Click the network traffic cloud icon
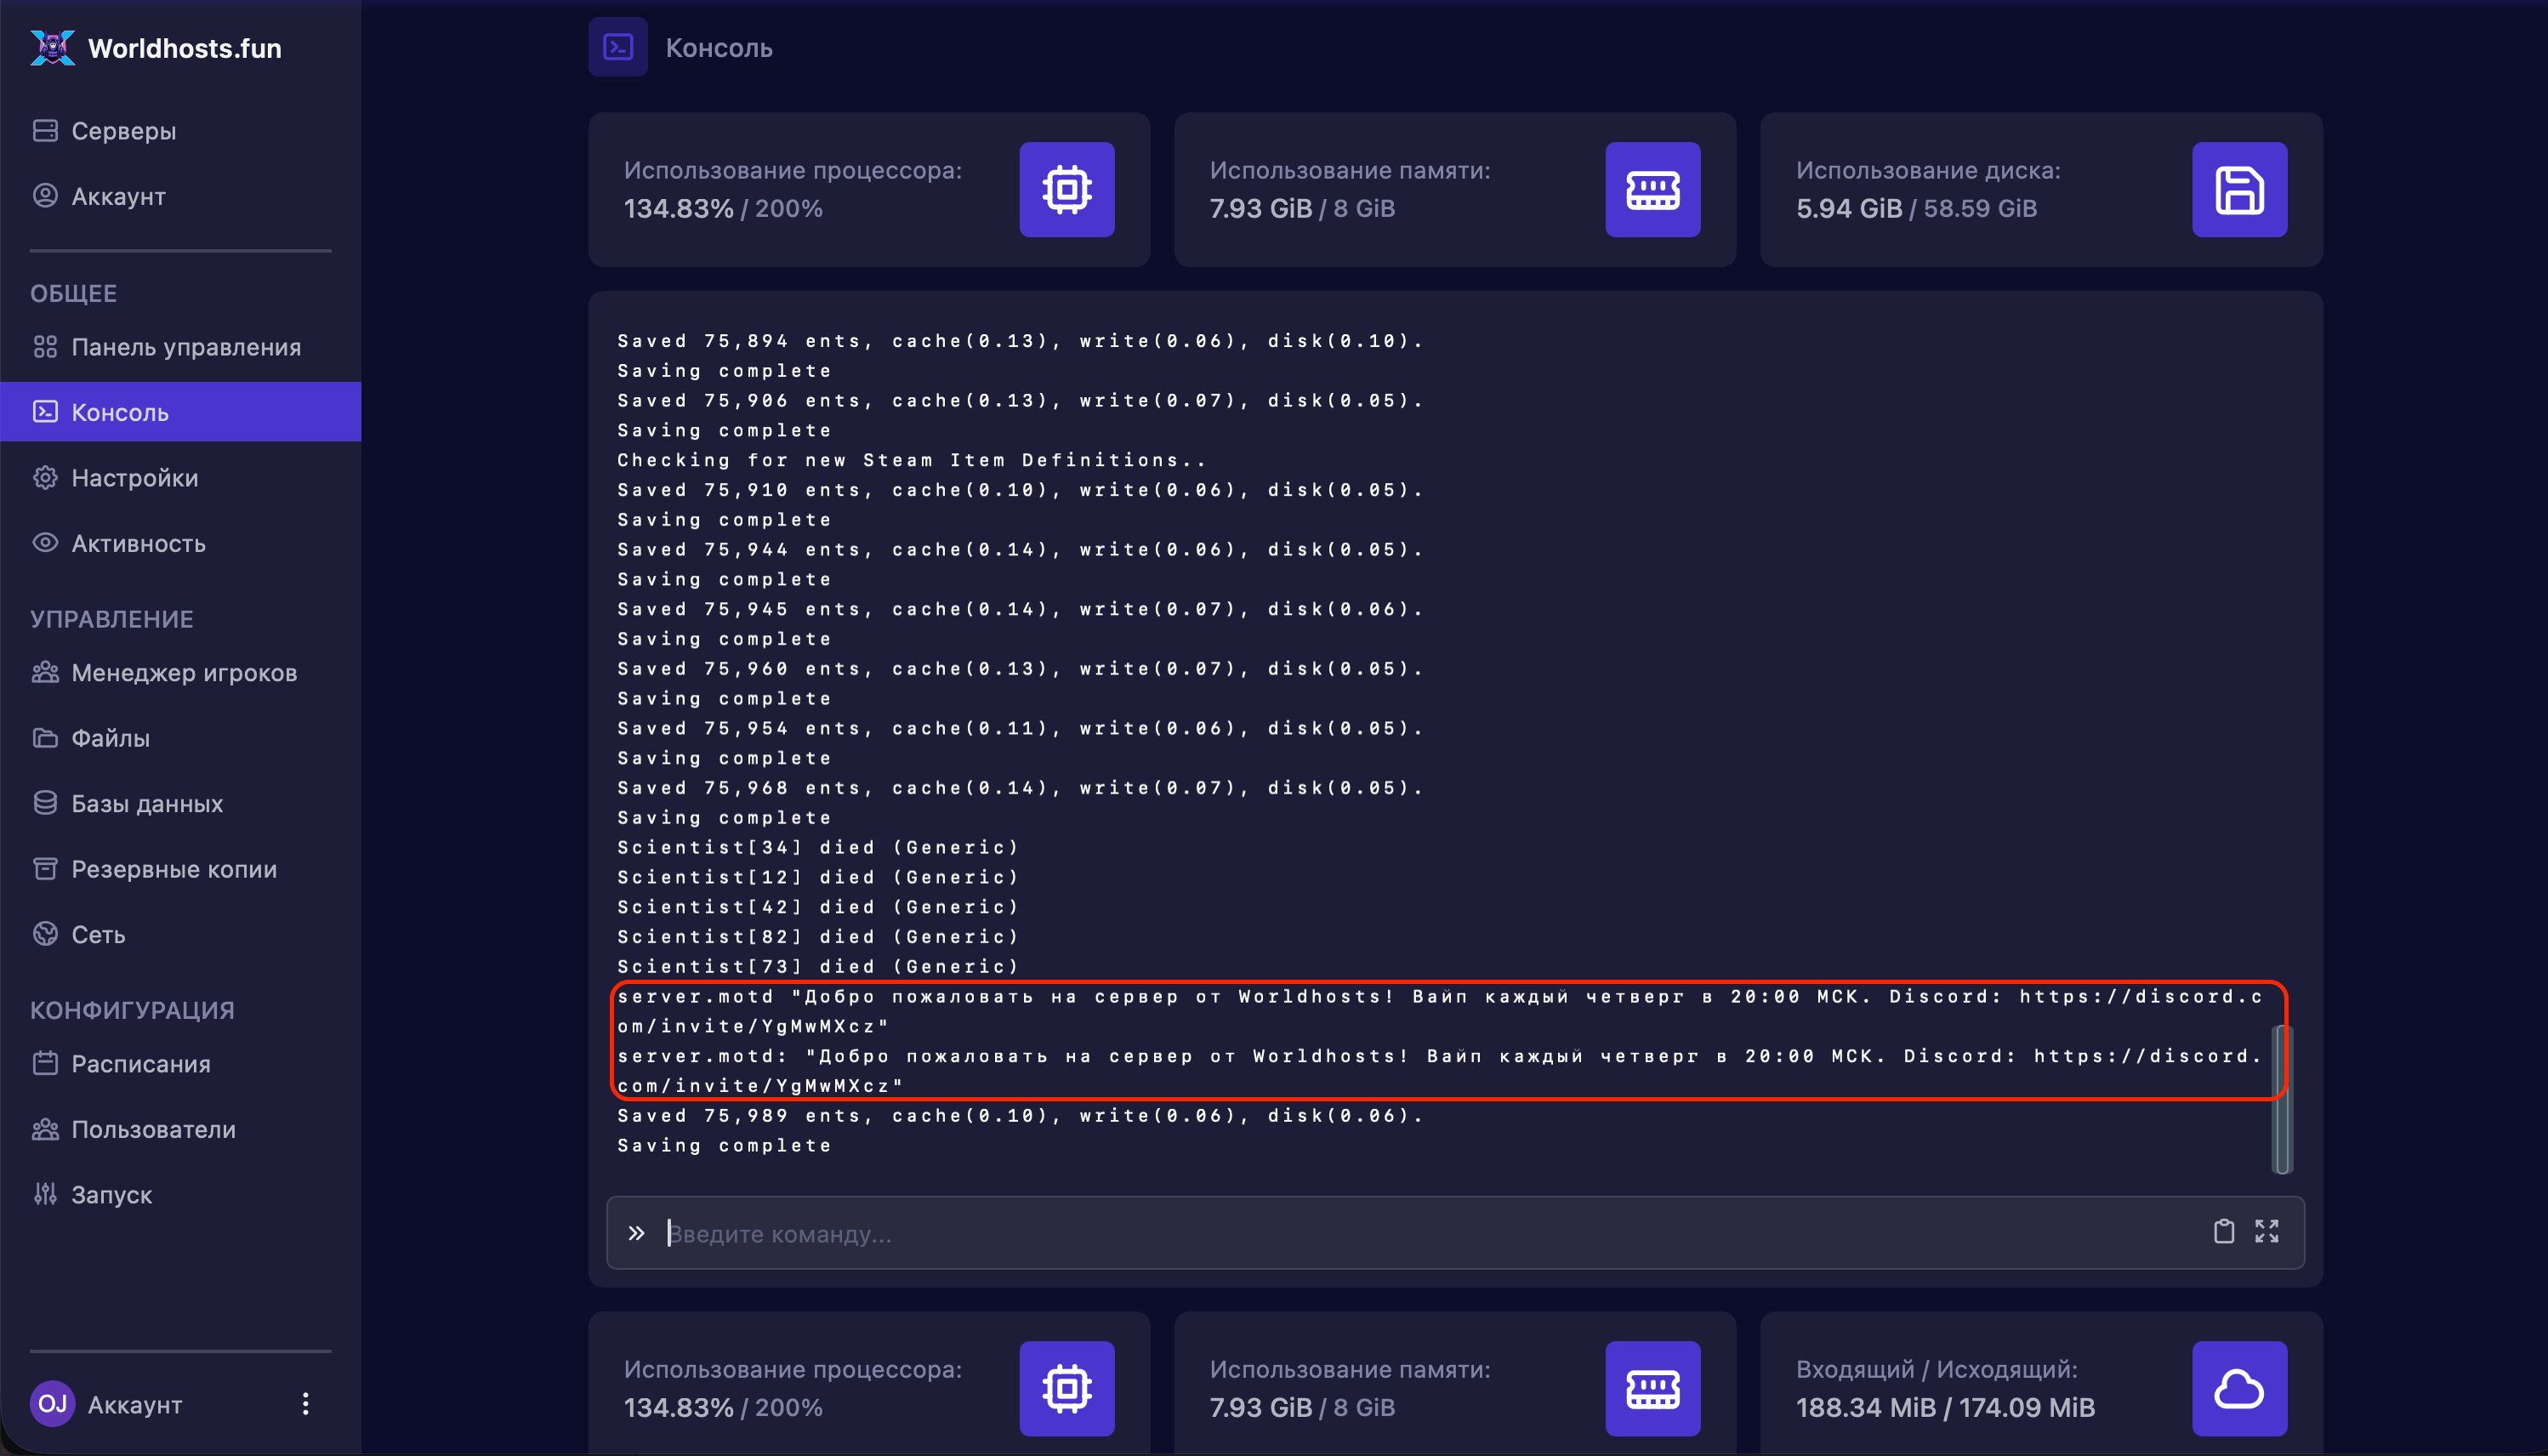This screenshot has height=1456, width=2548. click(x=2240, y=1388)
